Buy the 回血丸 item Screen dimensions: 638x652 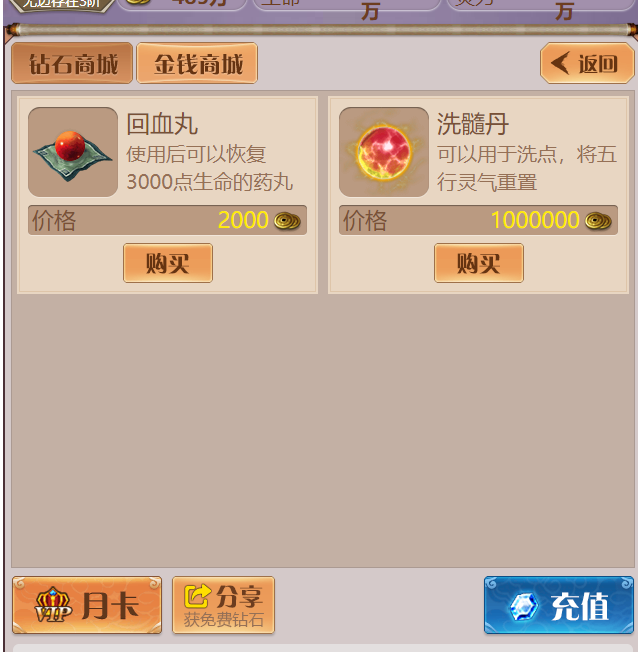[168, 263]
